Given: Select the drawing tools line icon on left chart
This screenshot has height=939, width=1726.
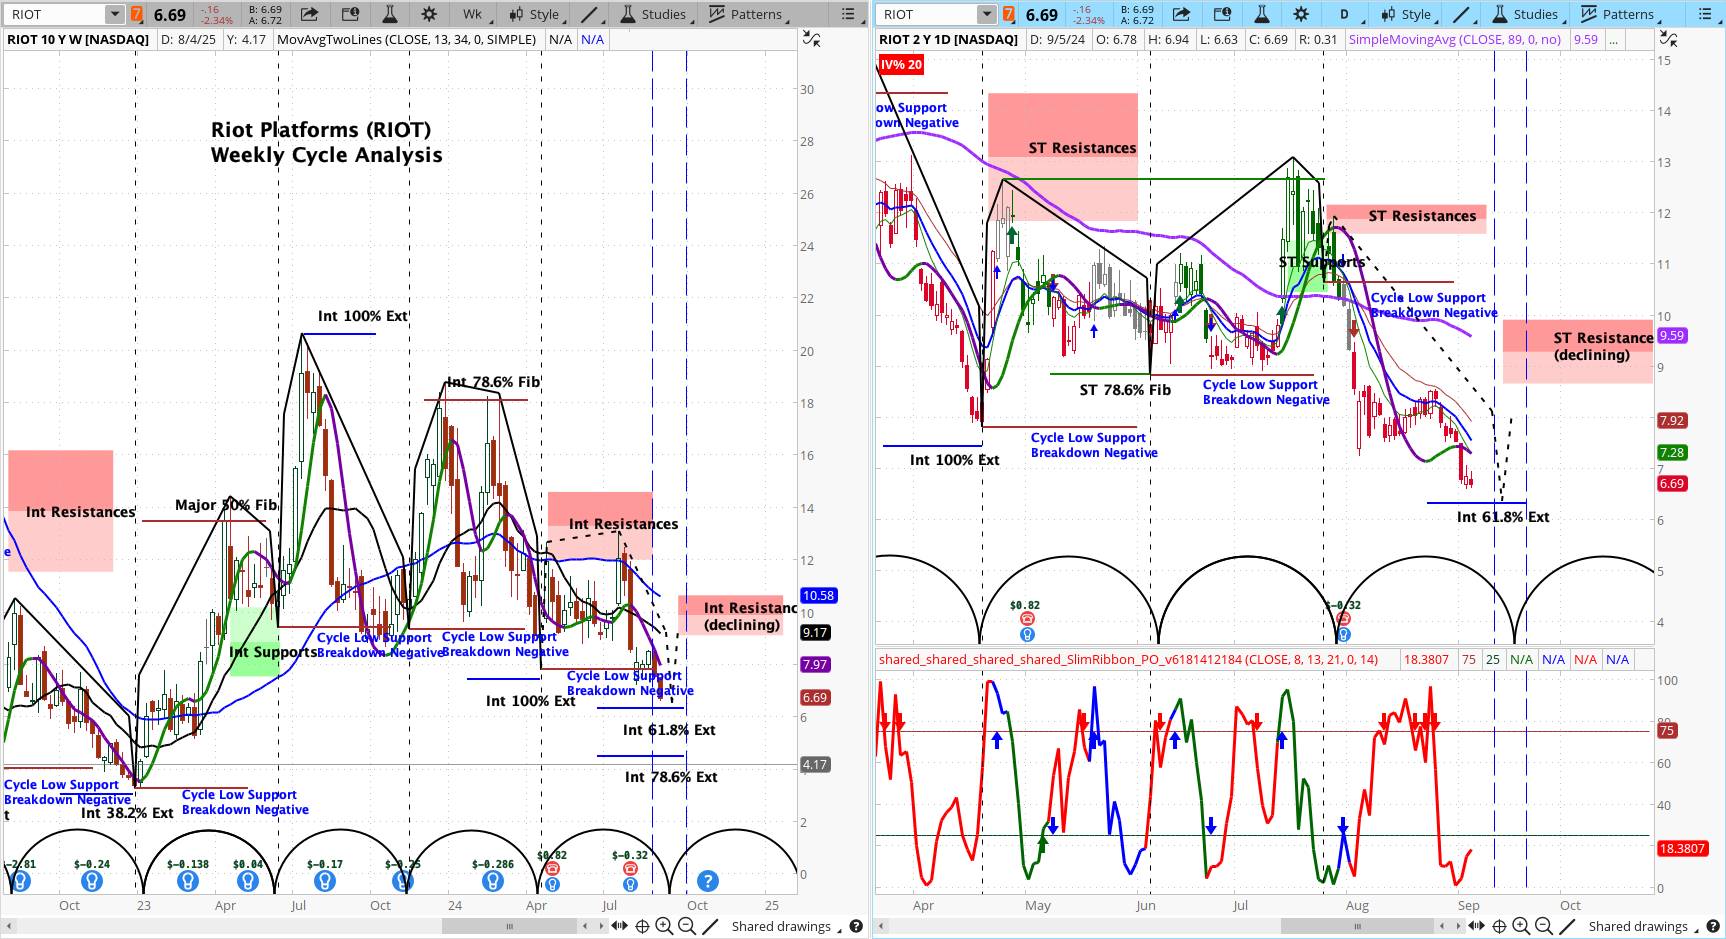Looking at the screenshot, I should point(590,14).
